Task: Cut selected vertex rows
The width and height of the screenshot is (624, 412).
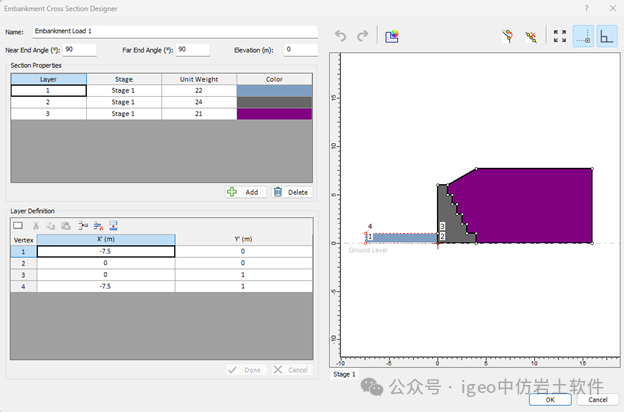Action: click(36, 226)
